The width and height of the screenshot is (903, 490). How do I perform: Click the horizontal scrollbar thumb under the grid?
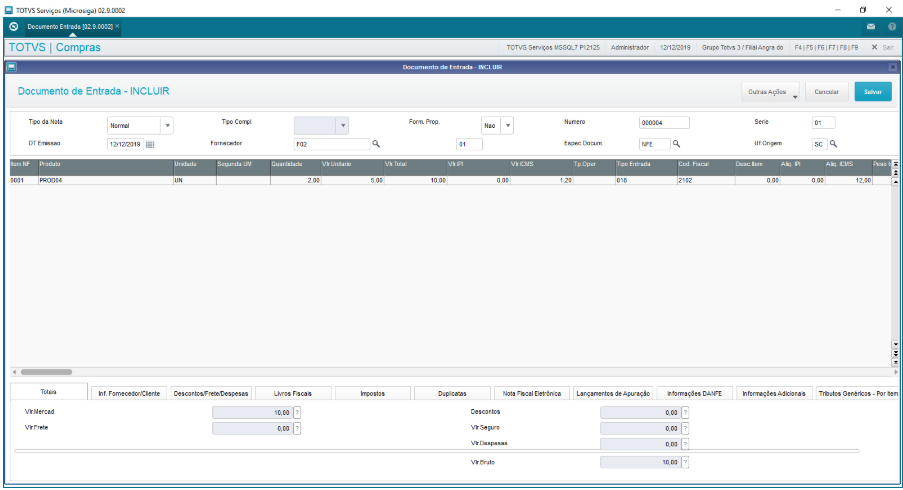47,372
